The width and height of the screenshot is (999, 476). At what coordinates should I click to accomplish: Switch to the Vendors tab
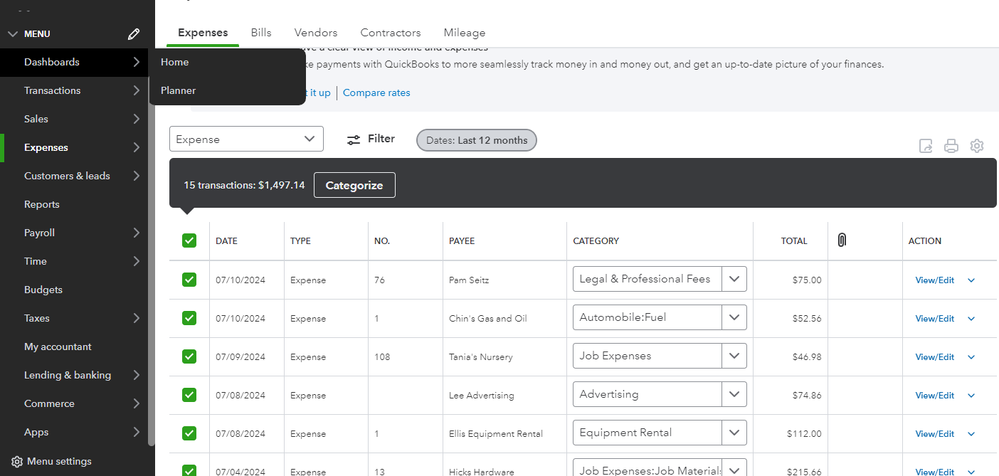(315, 32)
